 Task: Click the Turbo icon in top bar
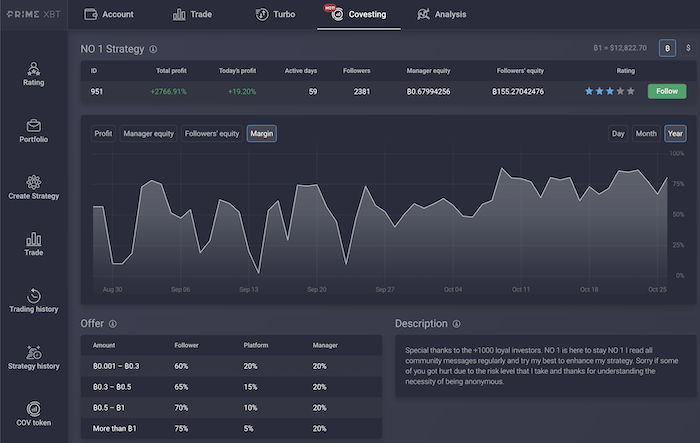coord(262,14)
